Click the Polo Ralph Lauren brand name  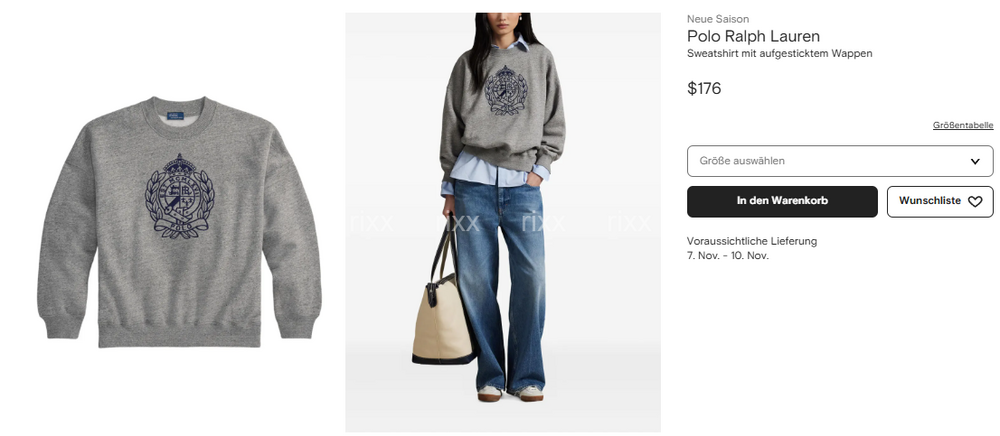pos(753,36)
